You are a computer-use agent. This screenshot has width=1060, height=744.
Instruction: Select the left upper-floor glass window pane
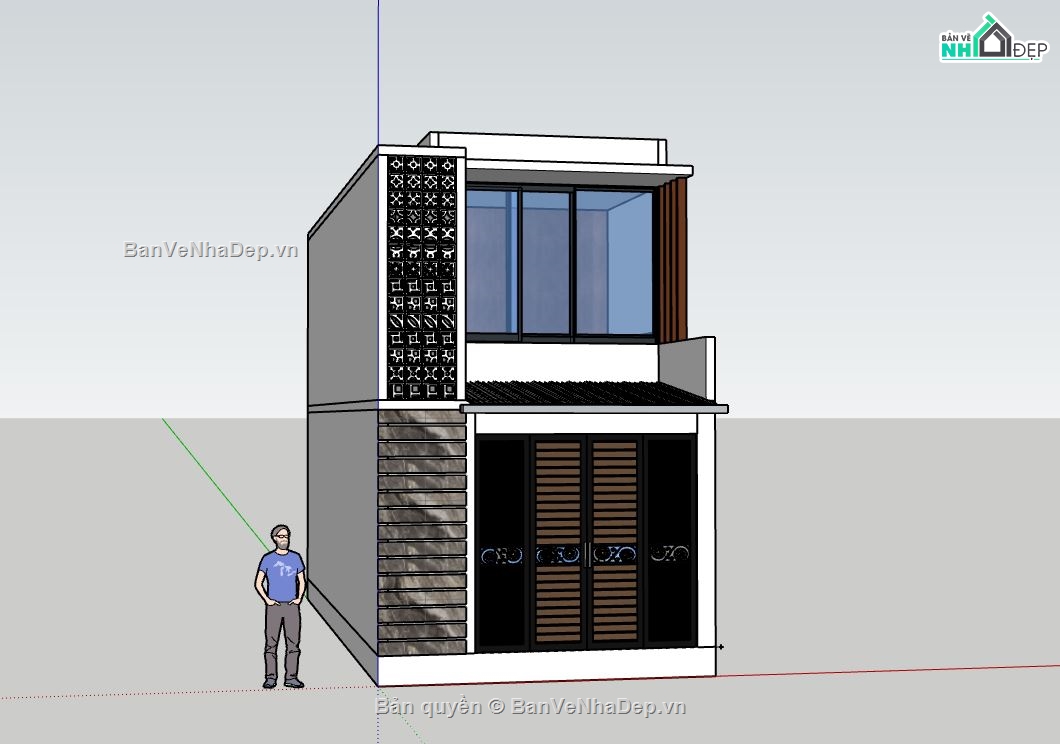(492, 262)
